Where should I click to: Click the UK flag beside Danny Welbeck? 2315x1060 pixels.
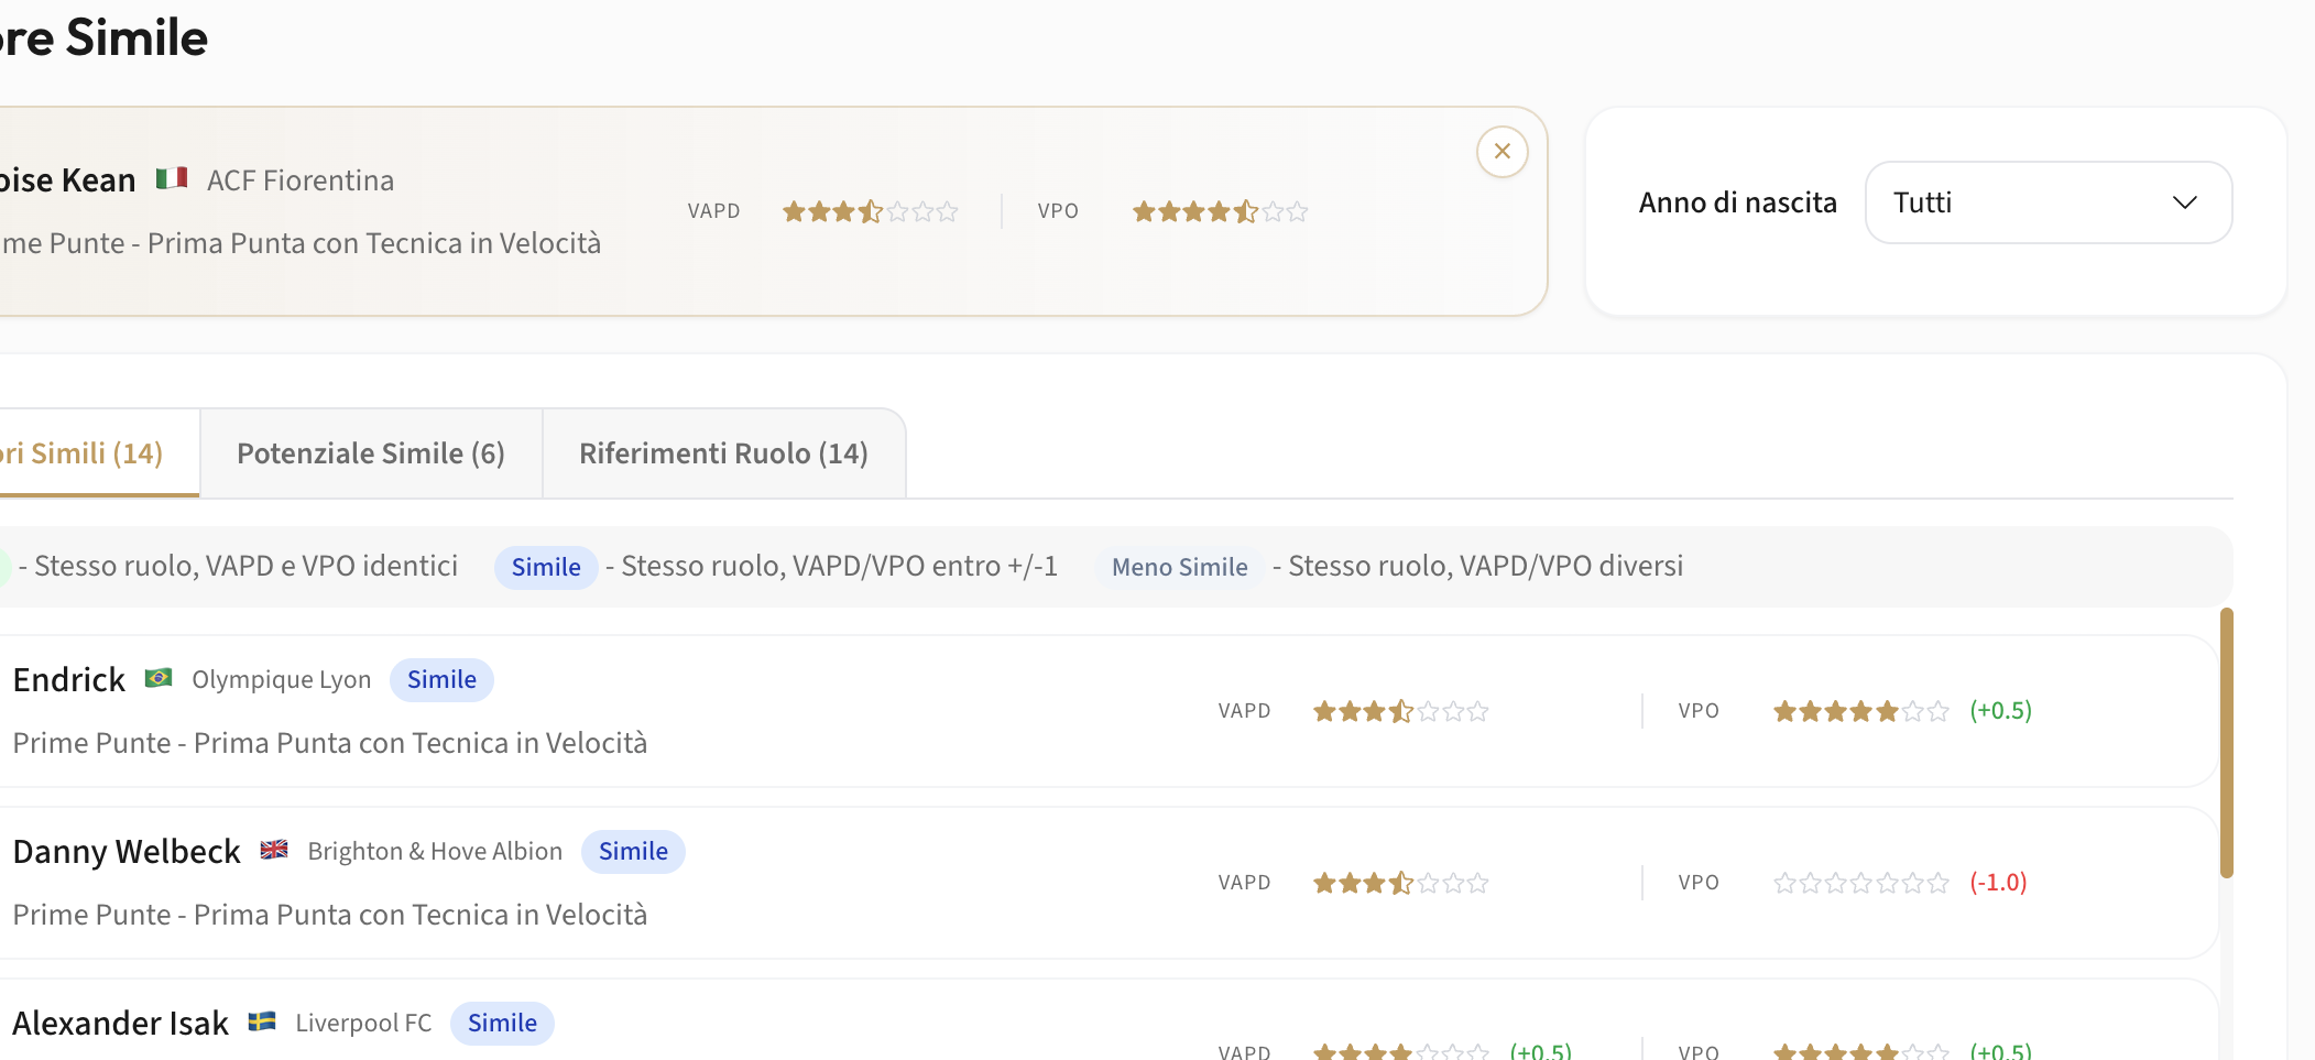tap(274, 850)
